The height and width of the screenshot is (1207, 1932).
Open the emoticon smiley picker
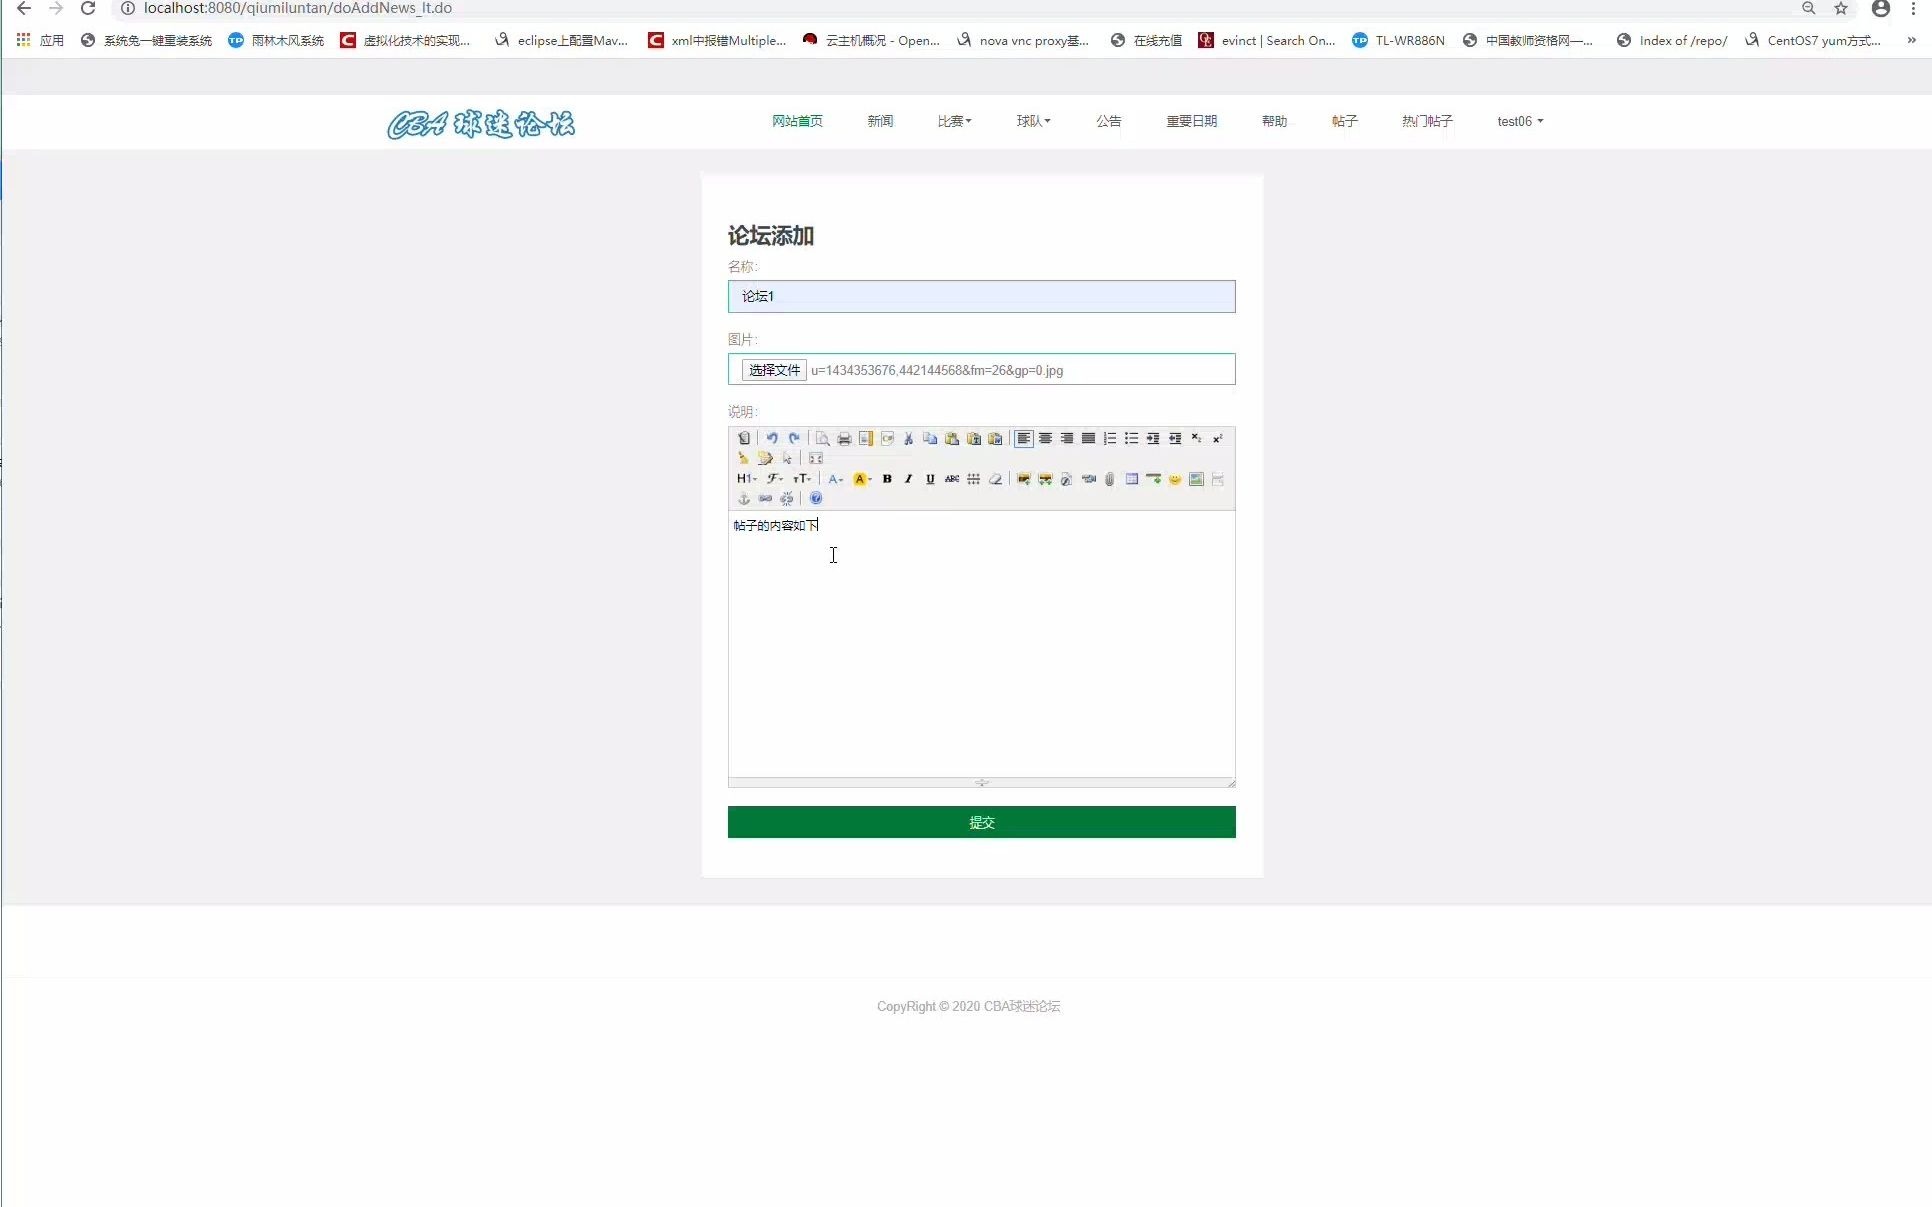pyautogui.click(x=1175, y=479)
